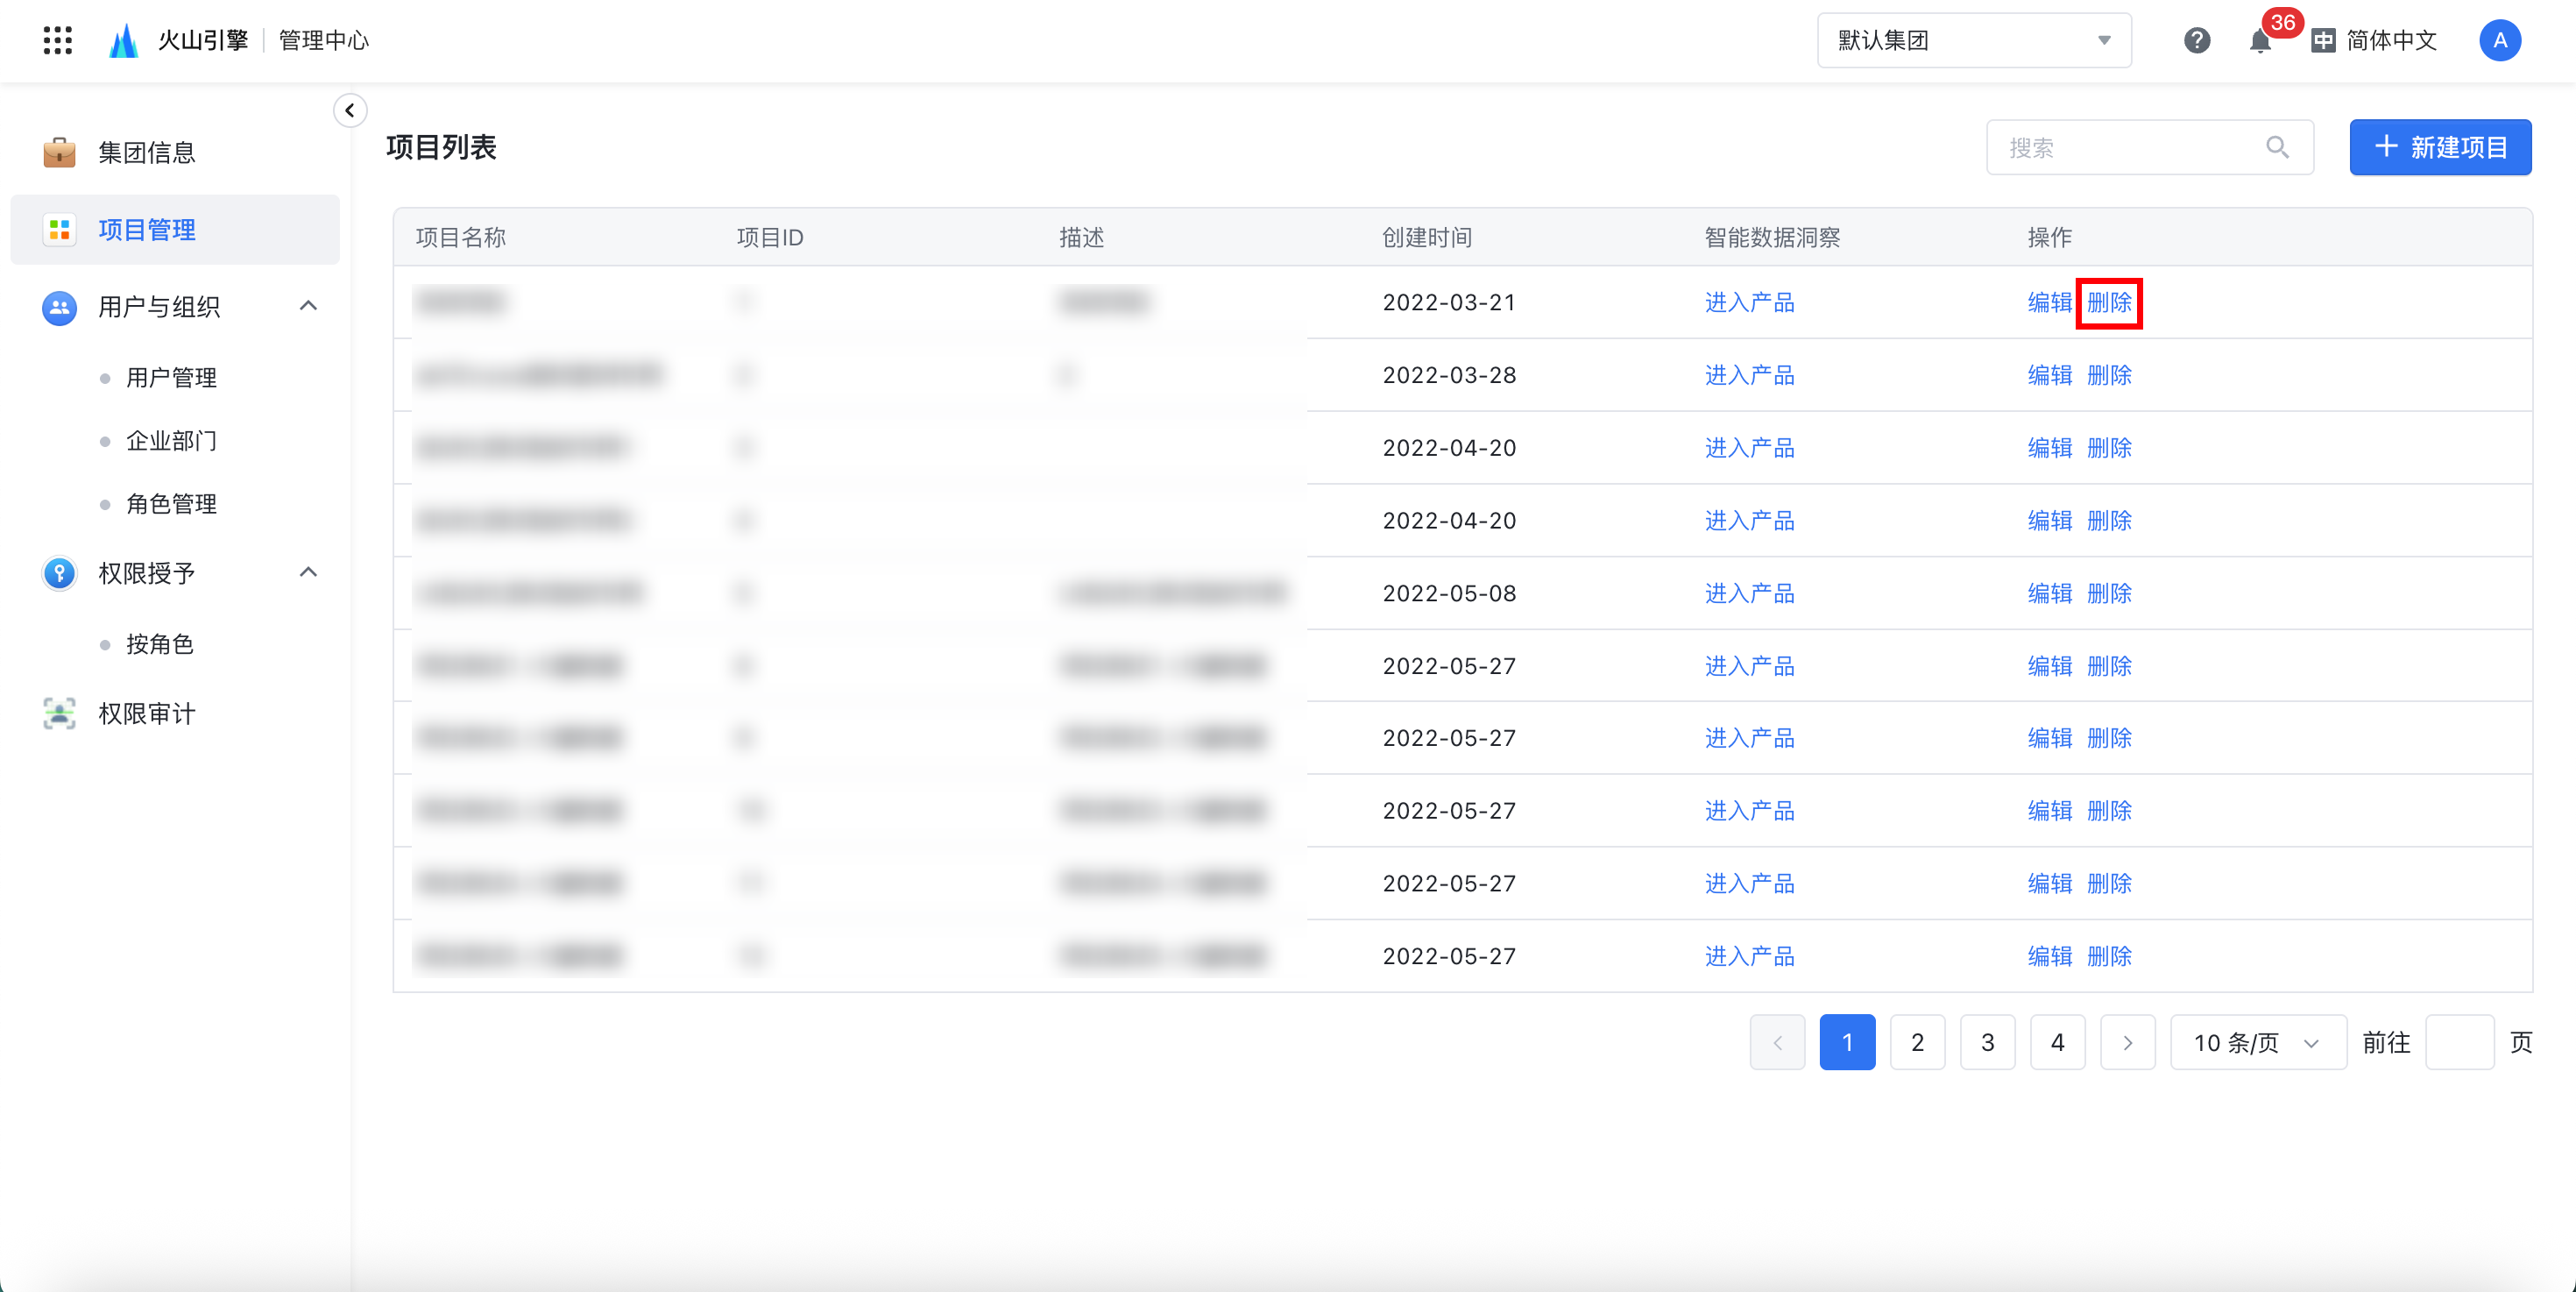Click the help question mark icon

click(2196, 40)
